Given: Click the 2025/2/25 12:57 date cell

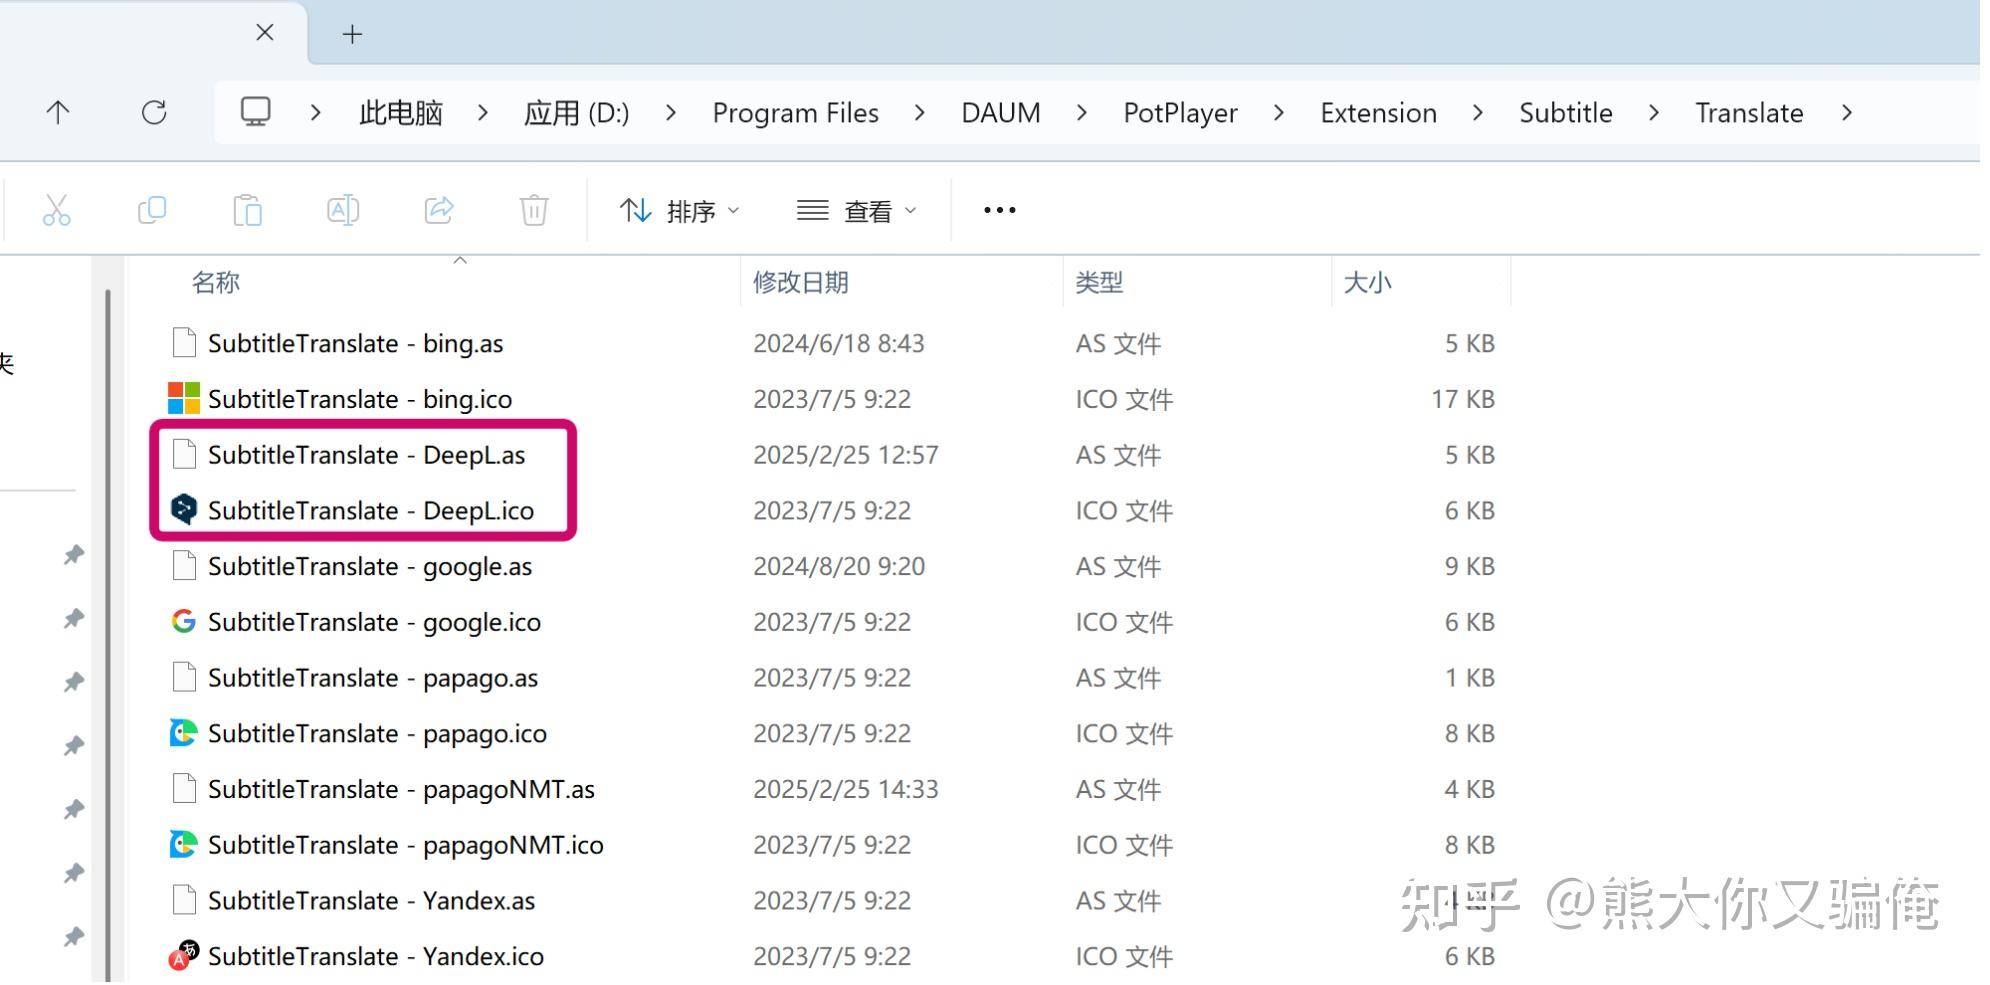Looking at the screenshot, I should (846, 455).
